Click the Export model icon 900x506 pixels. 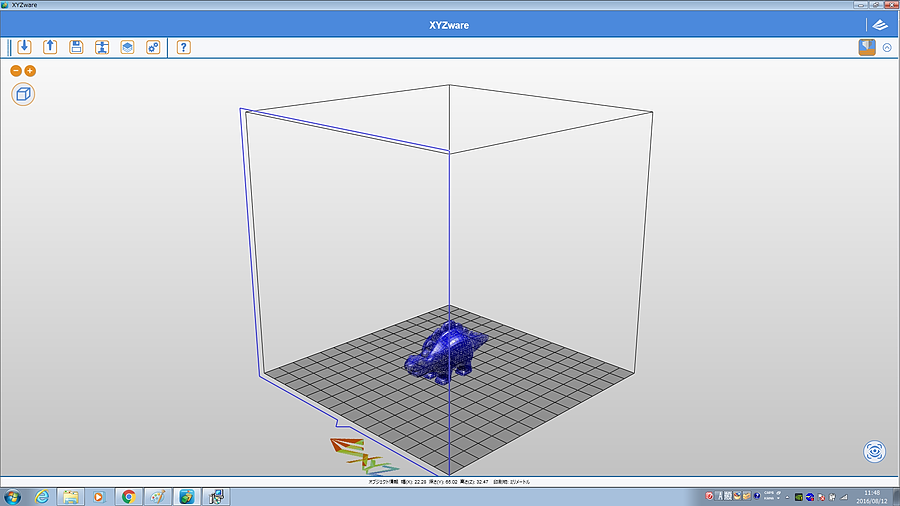point(50,47)
